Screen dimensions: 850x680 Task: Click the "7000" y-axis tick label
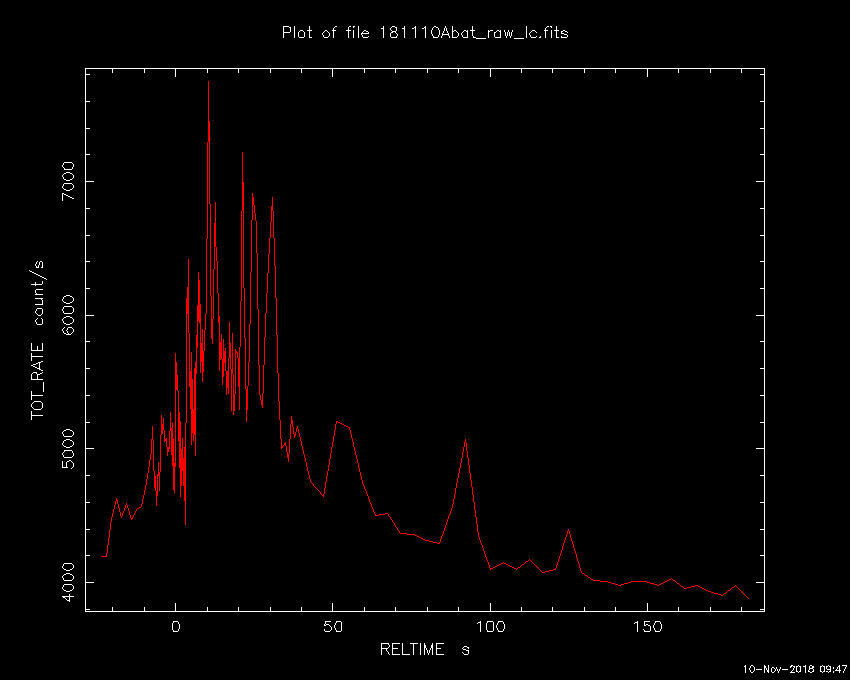coord(68,181)
